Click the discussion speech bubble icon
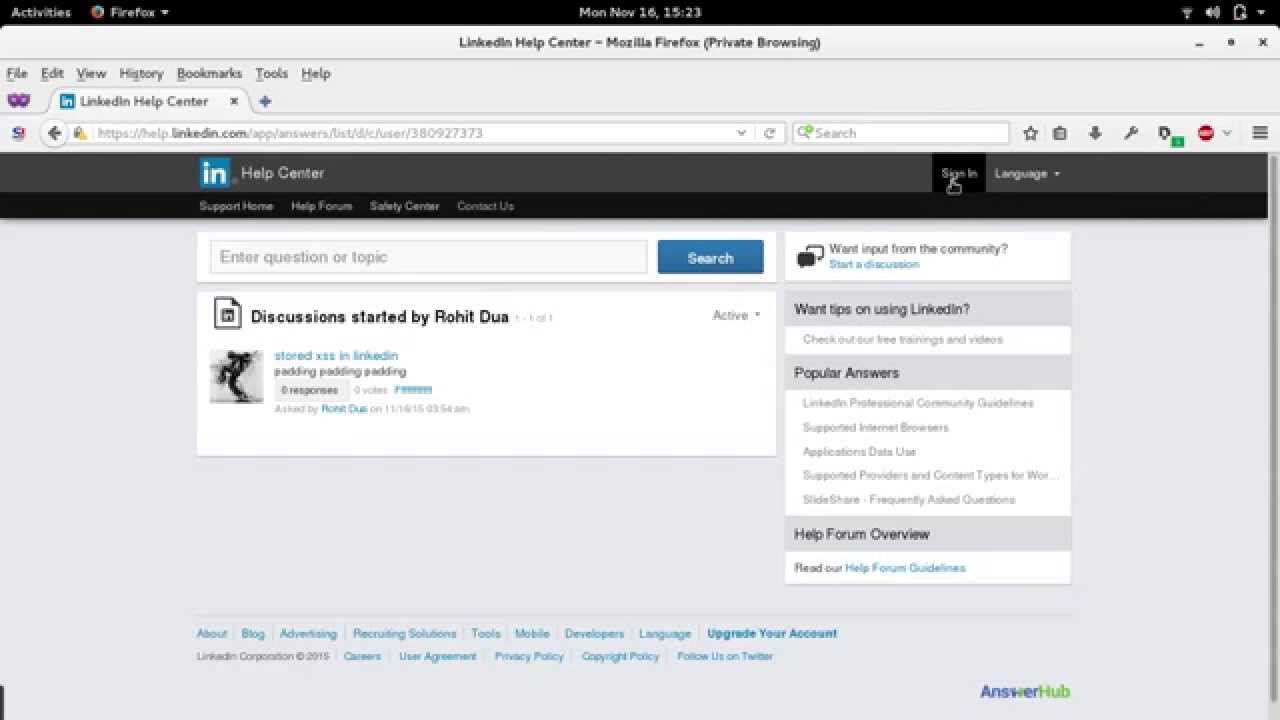Viewport: 1280px width, 720px height. point(810,257)
